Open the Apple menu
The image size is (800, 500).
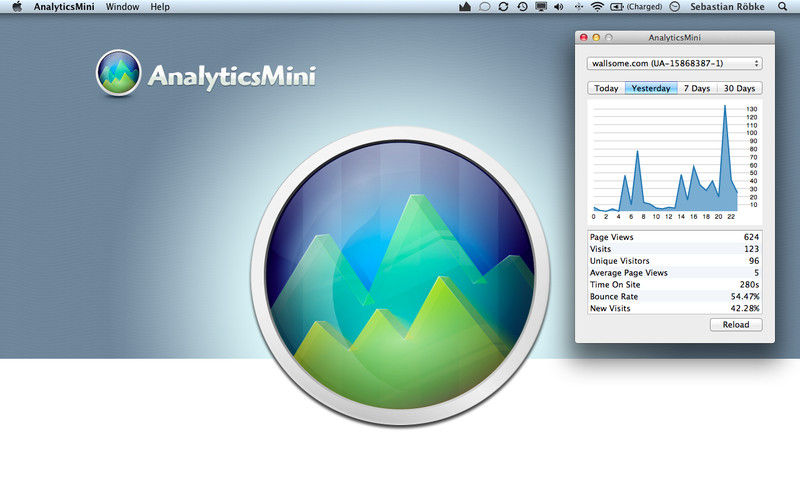coord(17,7)
